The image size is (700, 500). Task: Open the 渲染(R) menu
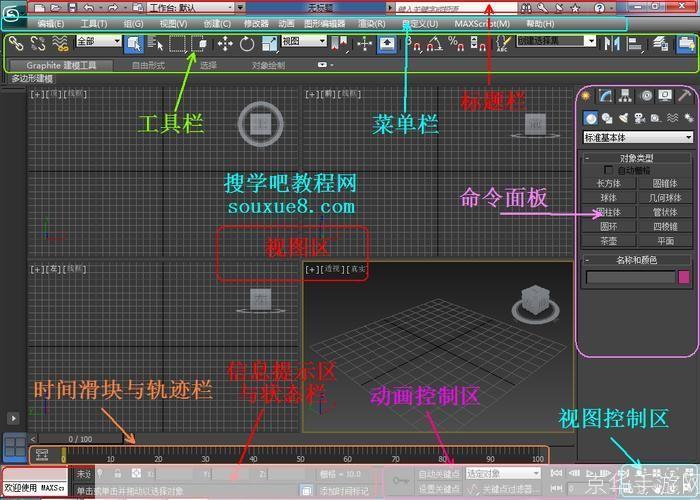point(372,23)
